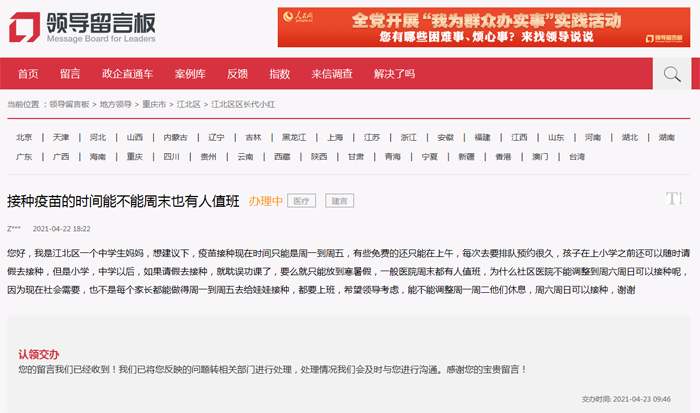The width and height of the screenshot is (700, 413).
Task: Click the 医疗 category tag
Action: pos(301,201)
